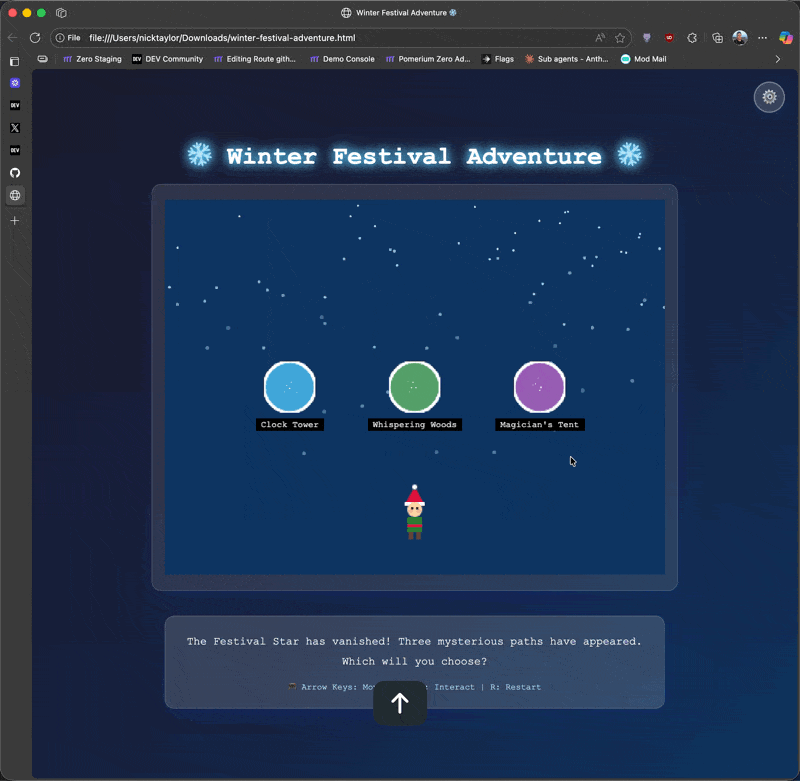Open the game's settings gear
Screen dimensions: 800x781
(769, 97)
